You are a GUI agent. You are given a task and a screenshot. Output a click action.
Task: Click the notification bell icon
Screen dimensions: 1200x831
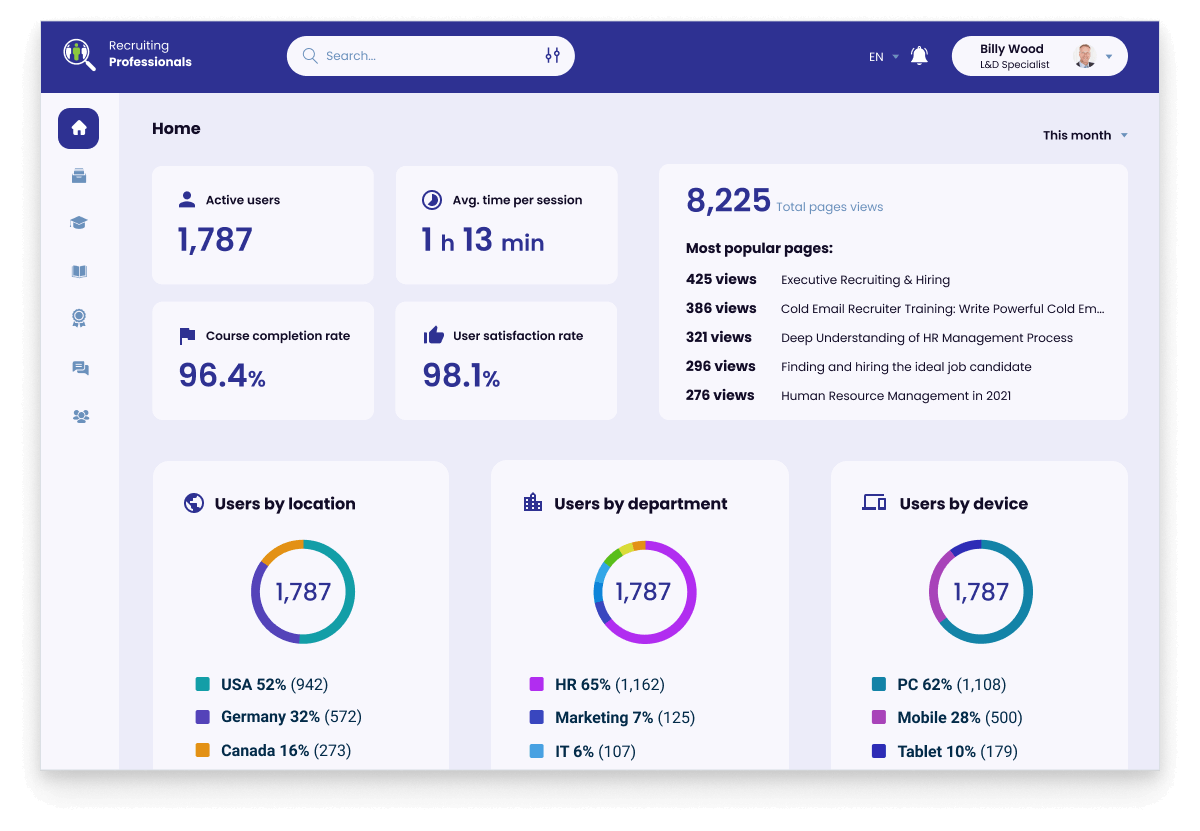pos(919,56)
